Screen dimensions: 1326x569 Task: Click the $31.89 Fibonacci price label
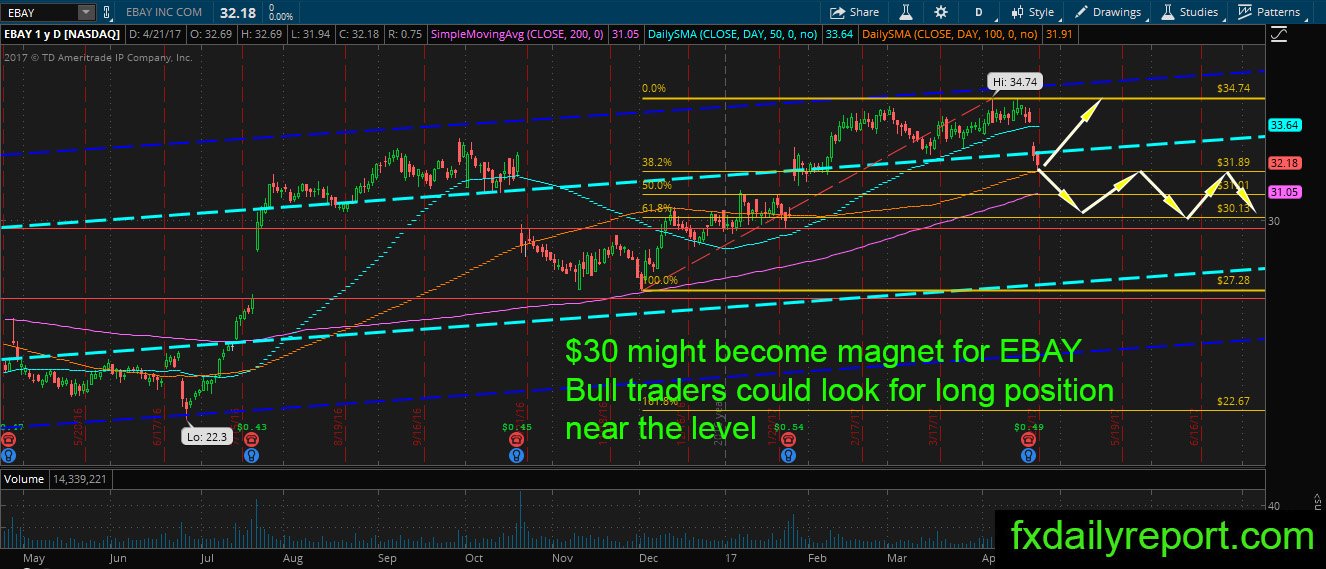click(1234, 162)
